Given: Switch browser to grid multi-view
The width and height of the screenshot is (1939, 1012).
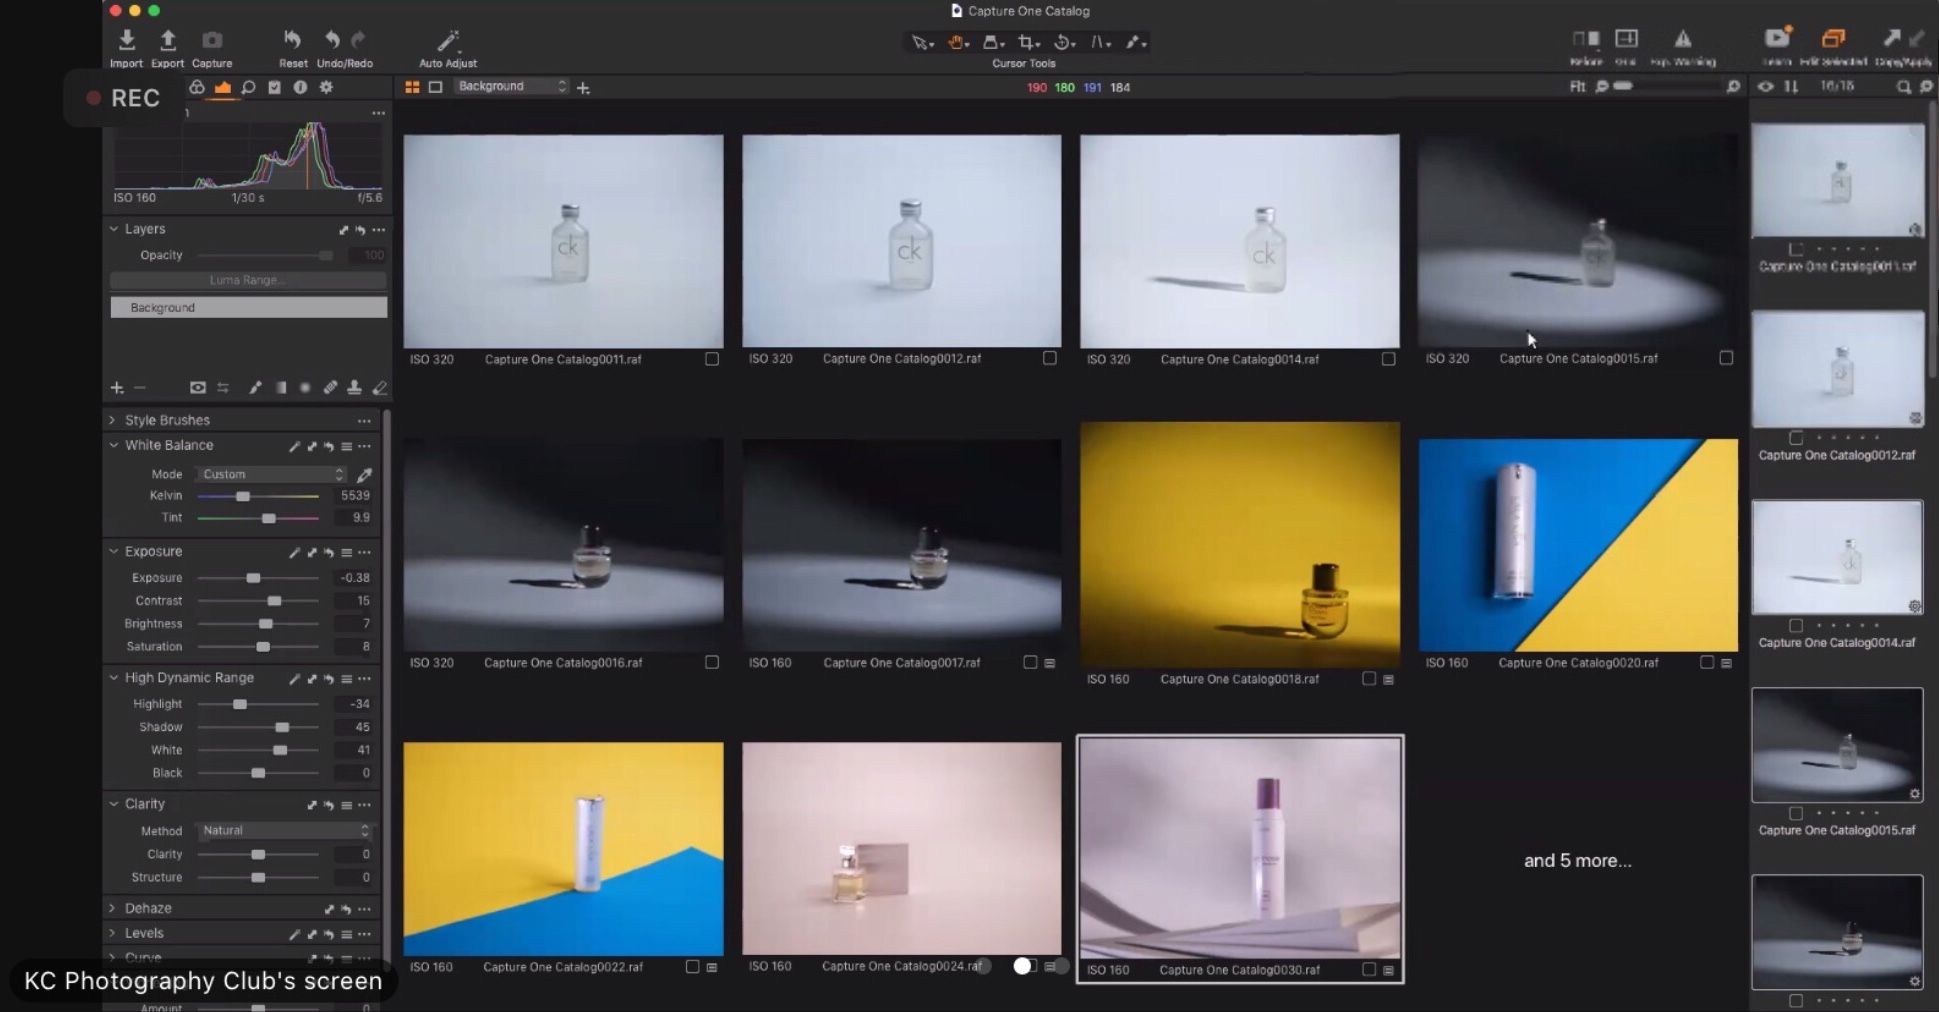Looking at the screenshot, I should point(412,87).
